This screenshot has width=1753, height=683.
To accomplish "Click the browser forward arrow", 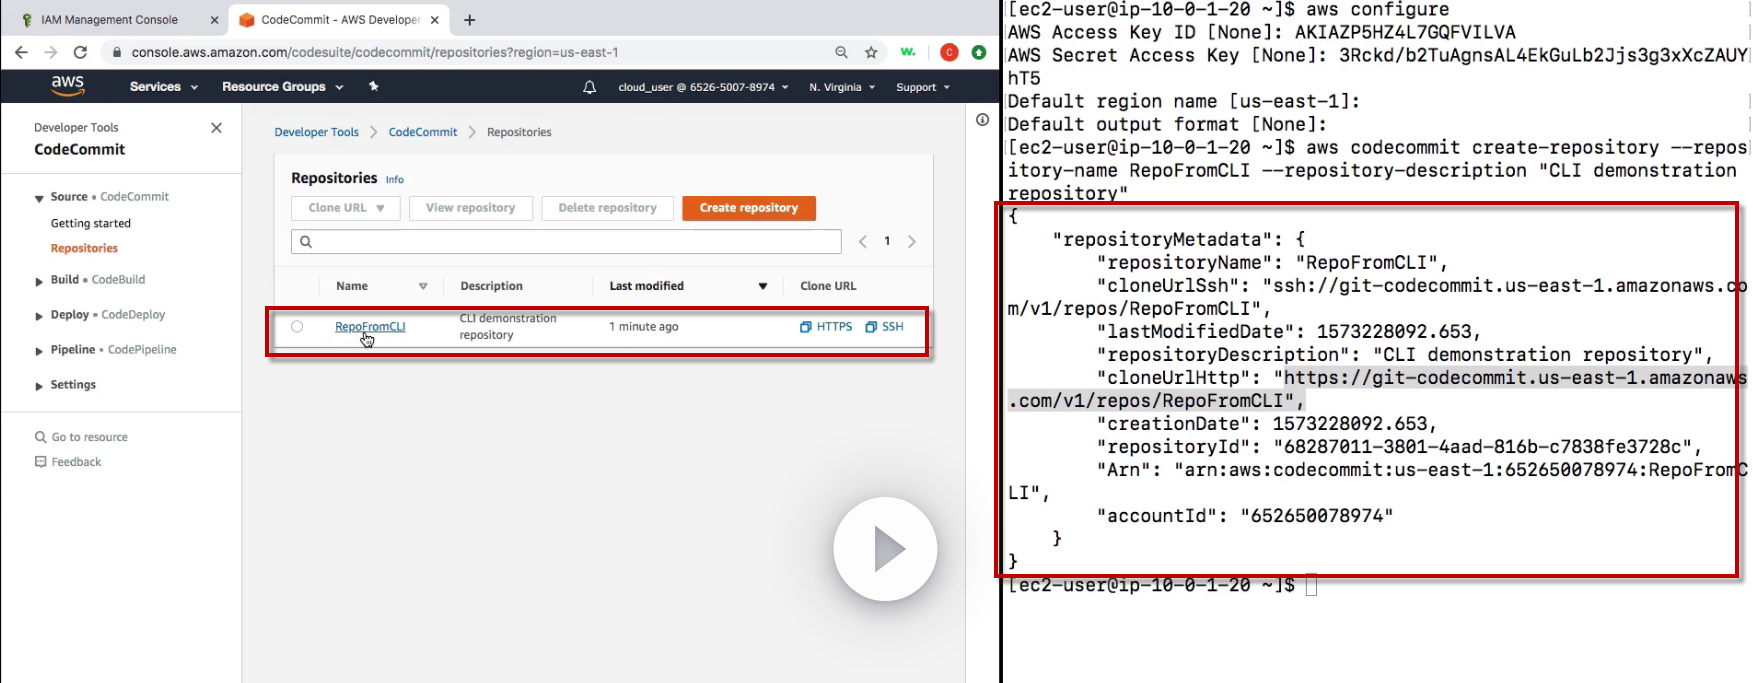I will [x=51, y=52].
